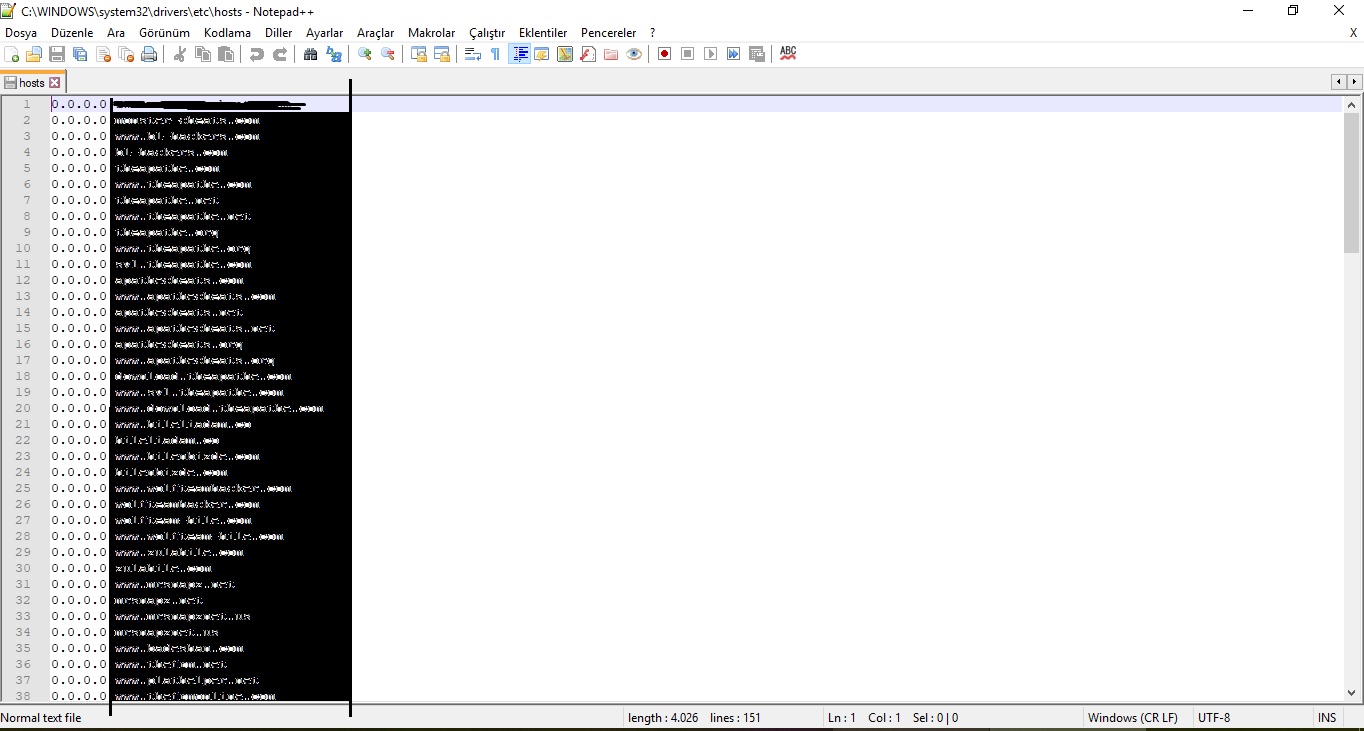Click the Print toolbar icon
The height and width of the screenshot is (731, 1364).
[x=149, y=54]
